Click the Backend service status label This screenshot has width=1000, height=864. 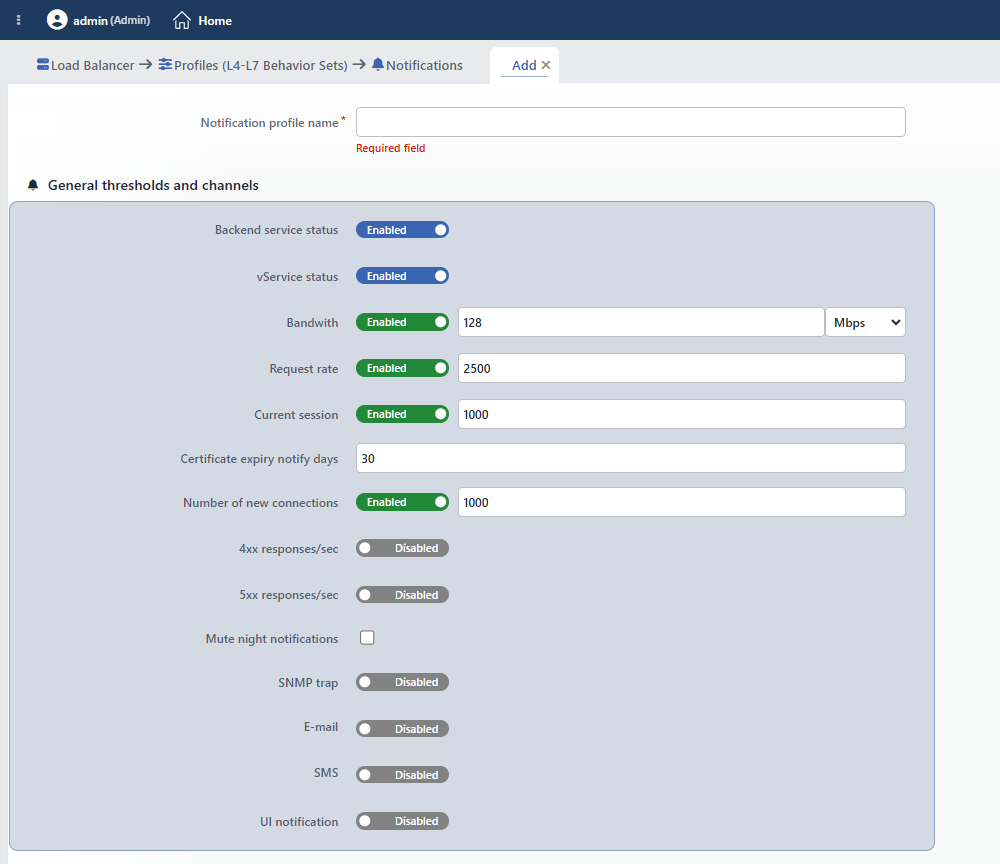tap(276, 230)
